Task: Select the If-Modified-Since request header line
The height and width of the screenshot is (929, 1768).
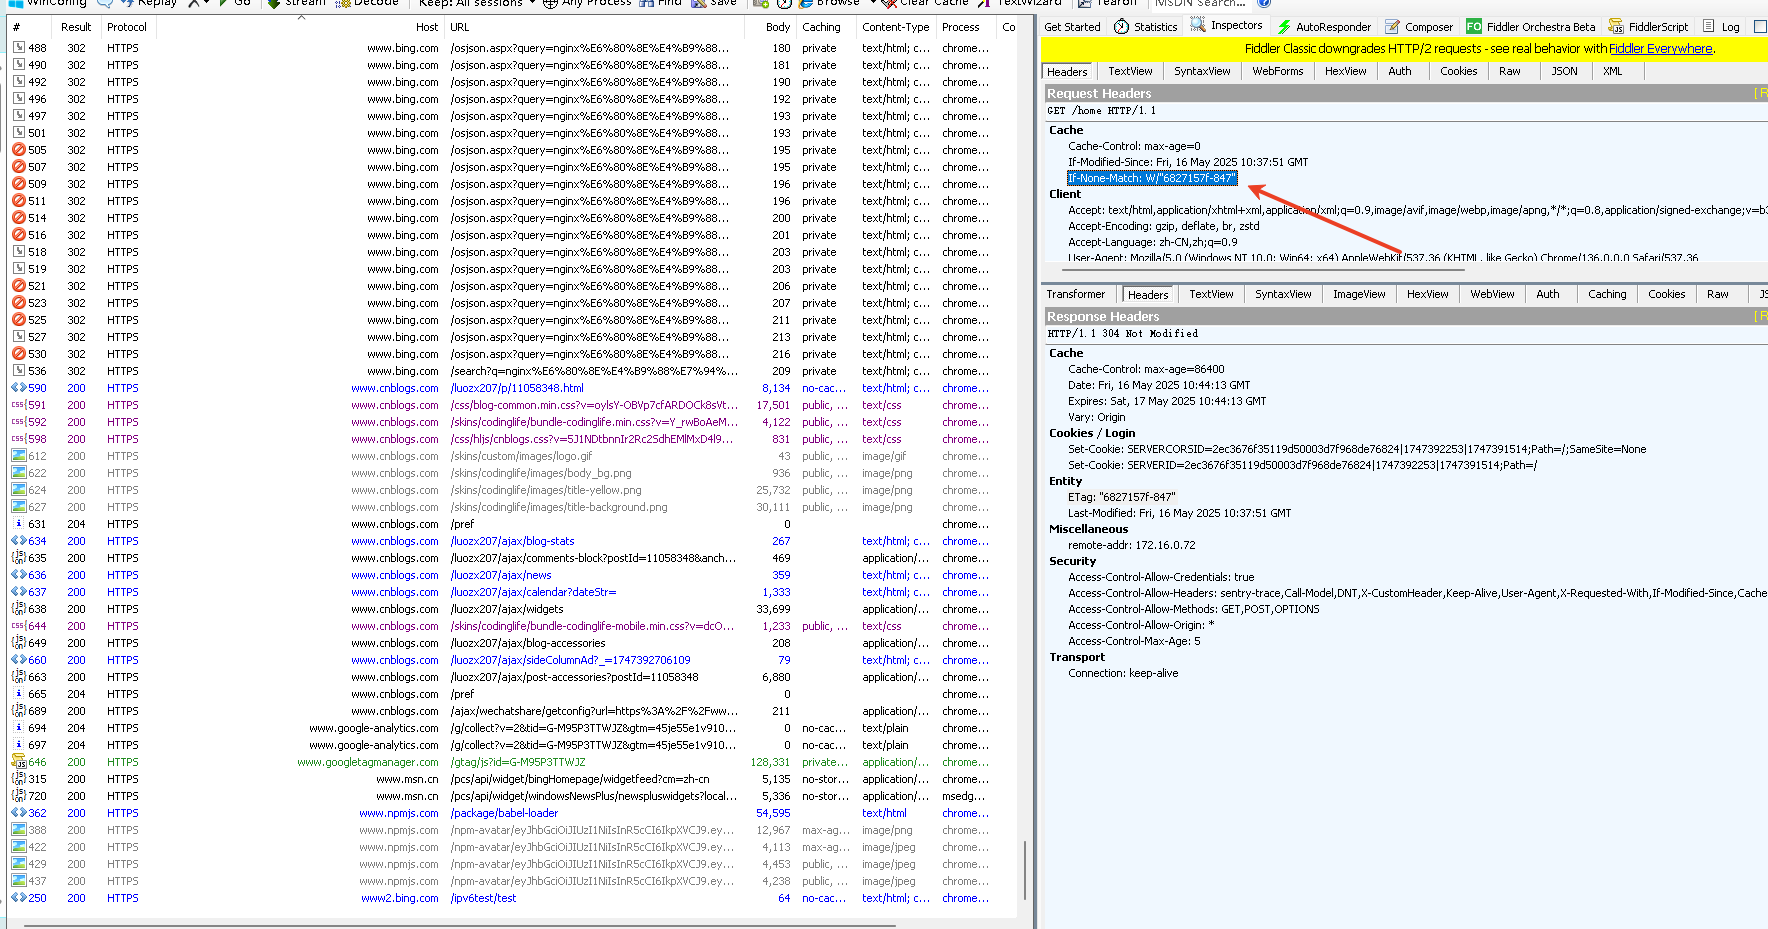Action: (1187, 162)
